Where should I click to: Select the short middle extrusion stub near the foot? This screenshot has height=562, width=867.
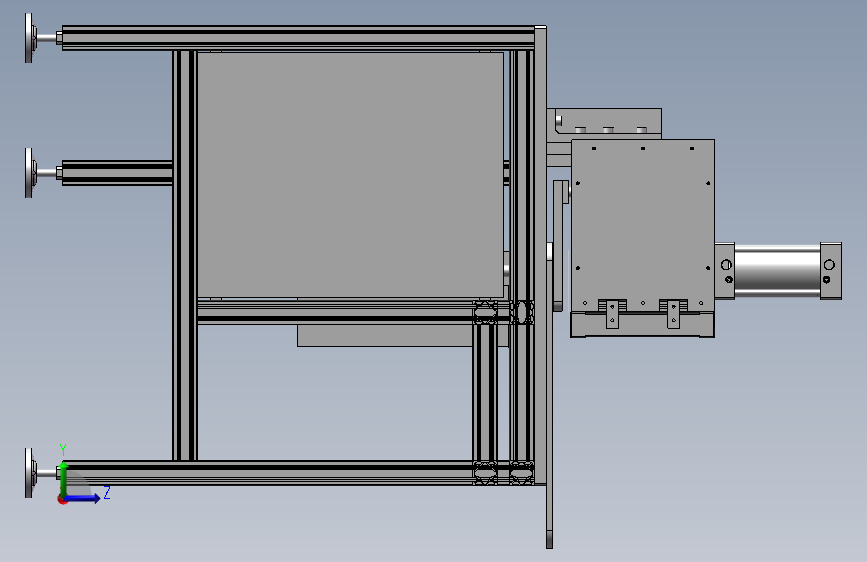click(117, 173)
